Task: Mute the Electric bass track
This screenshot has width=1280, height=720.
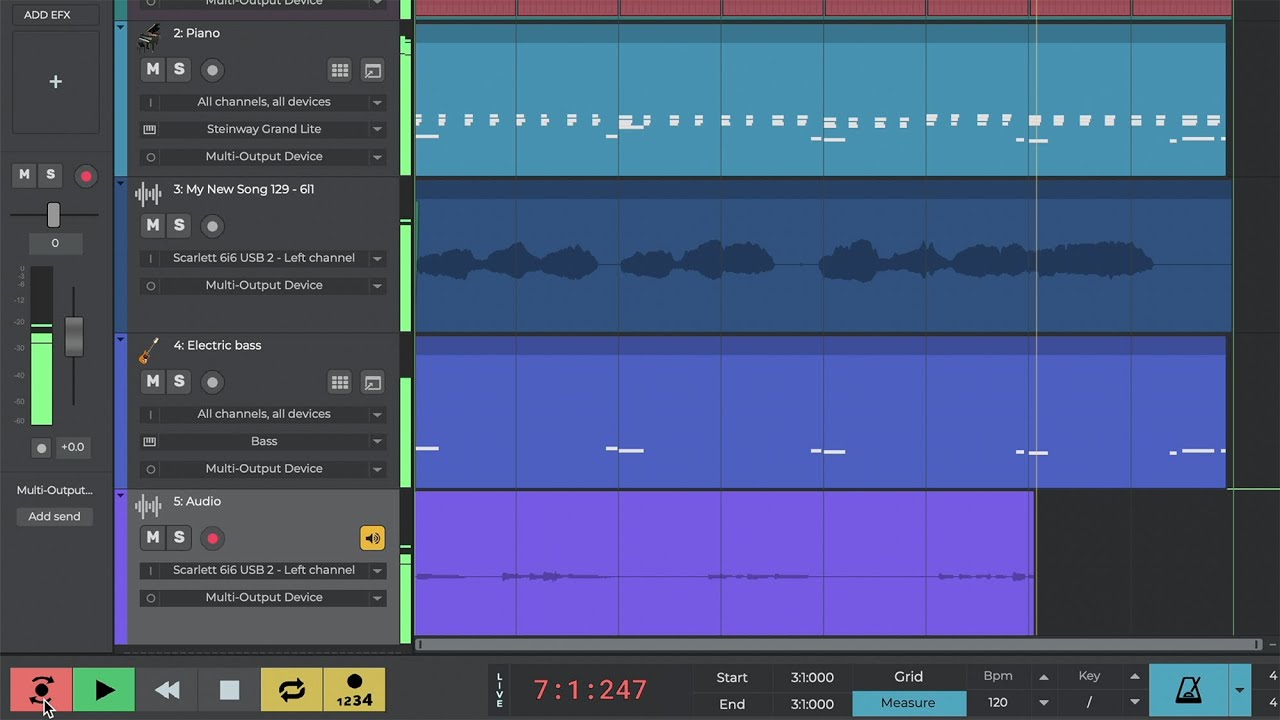Action: coord(153,381)
